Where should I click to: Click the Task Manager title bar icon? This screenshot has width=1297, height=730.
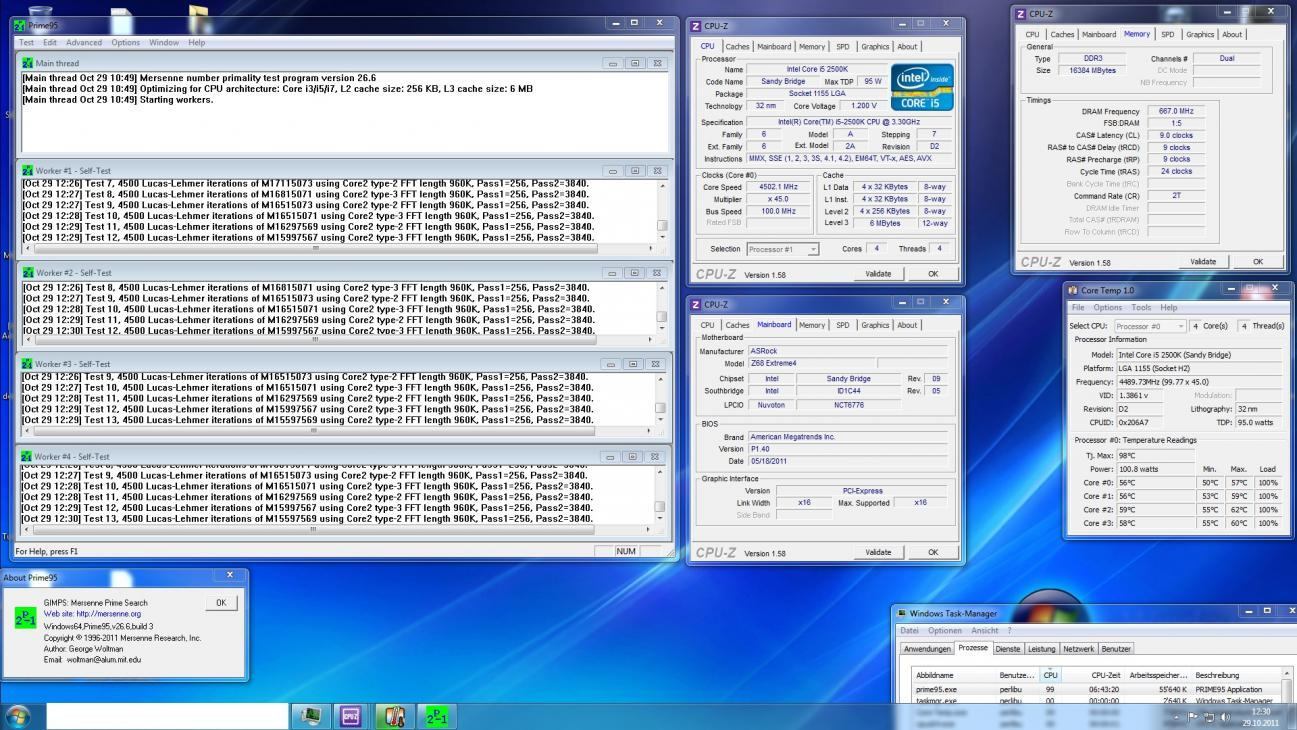(x=901, y=613)
